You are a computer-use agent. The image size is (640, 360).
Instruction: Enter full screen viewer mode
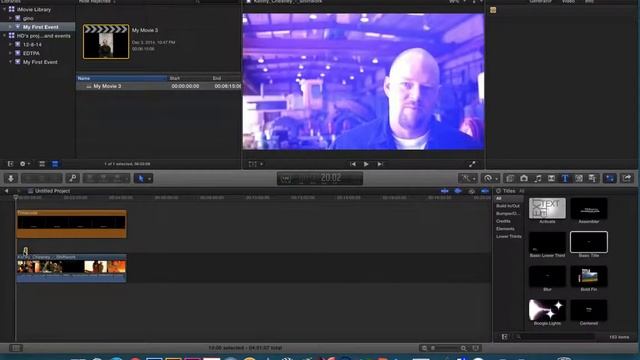click(x=472, y=164)
